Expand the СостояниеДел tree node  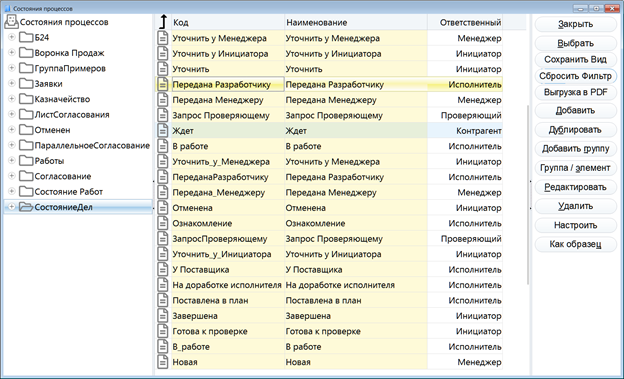click(12, 207)
